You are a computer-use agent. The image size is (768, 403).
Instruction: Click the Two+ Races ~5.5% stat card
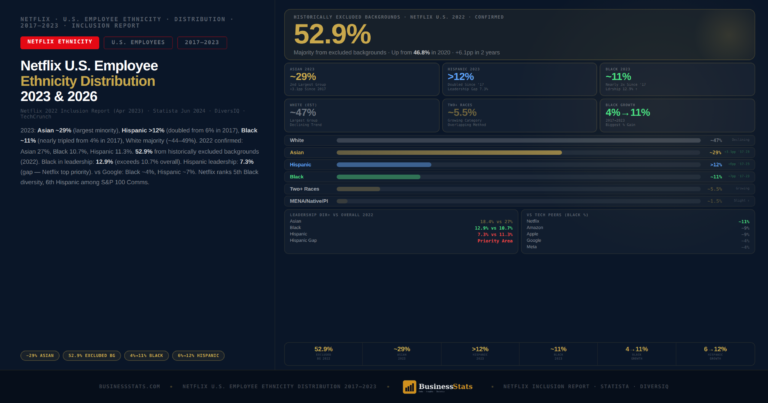click(x=519, y=116)
